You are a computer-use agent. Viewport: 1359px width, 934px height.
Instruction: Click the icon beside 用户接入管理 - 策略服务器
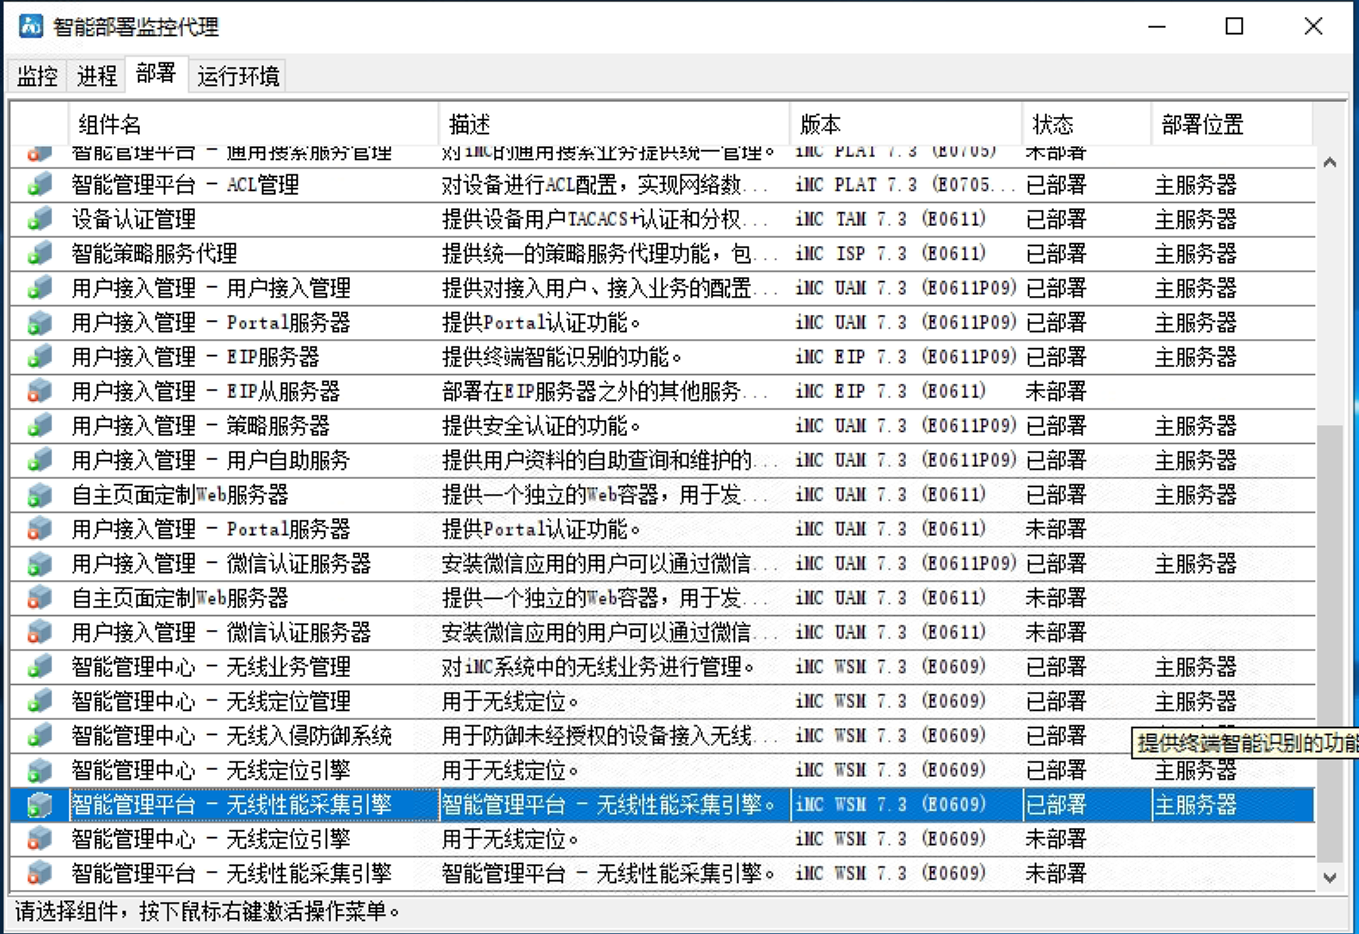pos(40,426)
